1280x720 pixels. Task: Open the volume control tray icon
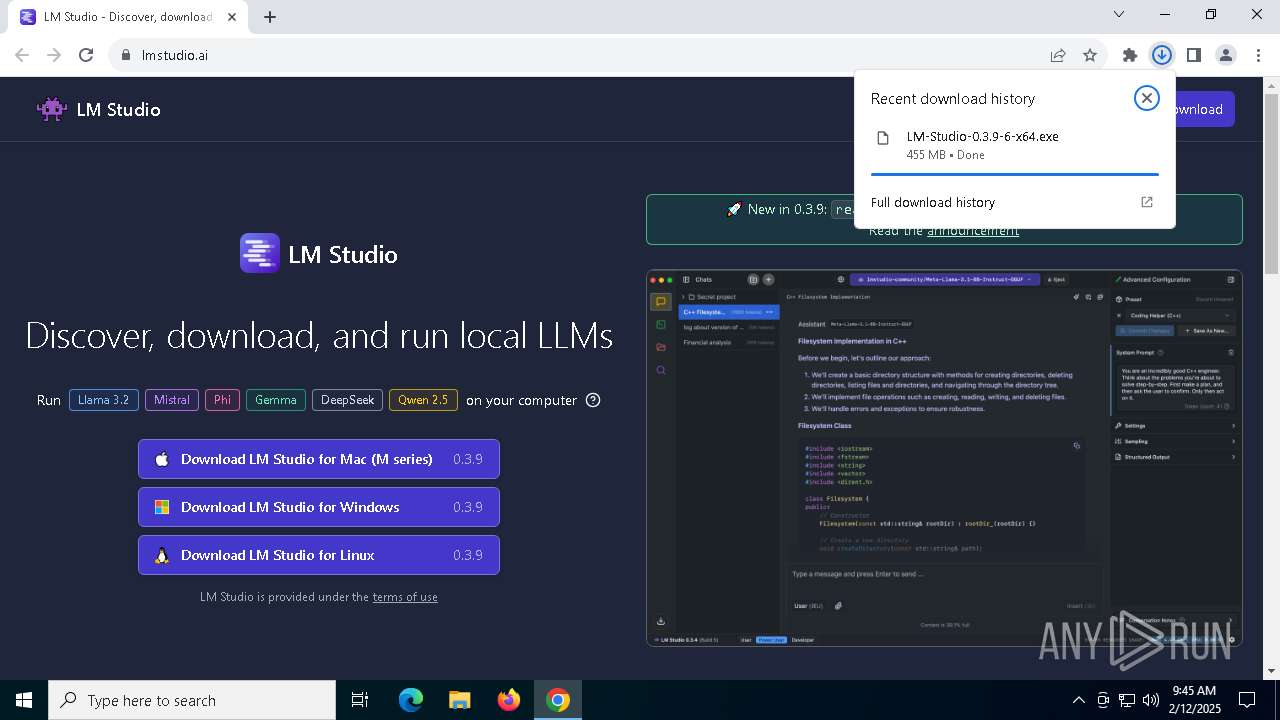coord(1151,700)
